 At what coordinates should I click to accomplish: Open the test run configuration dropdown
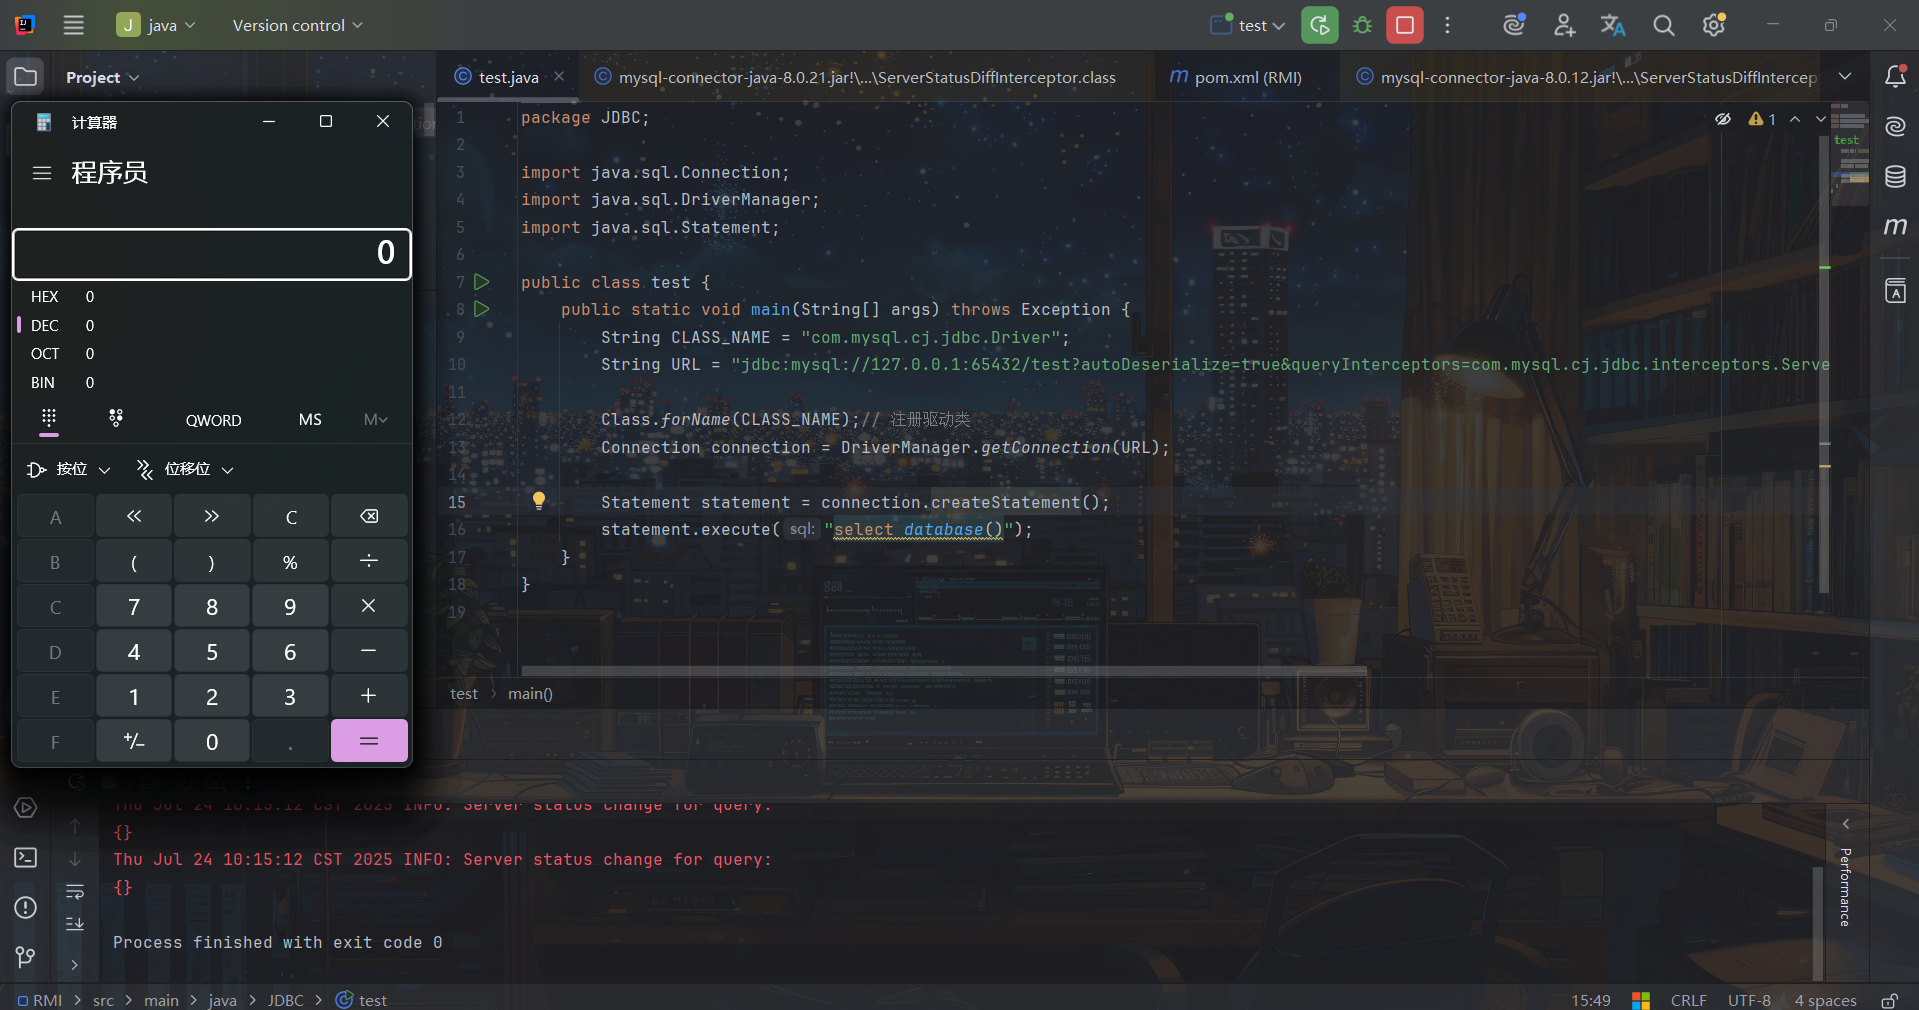pyautogui.click(x=1248, y=25)
